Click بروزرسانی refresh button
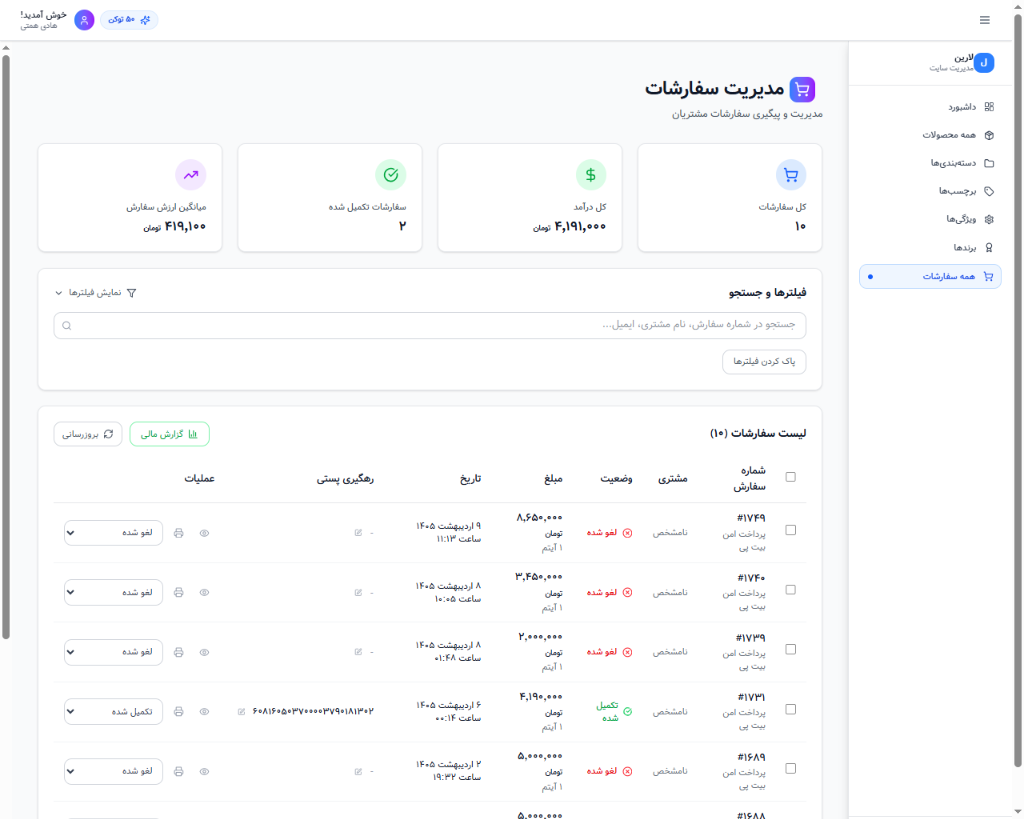This screenshot has width=1024, height=819. coord(88,434)
